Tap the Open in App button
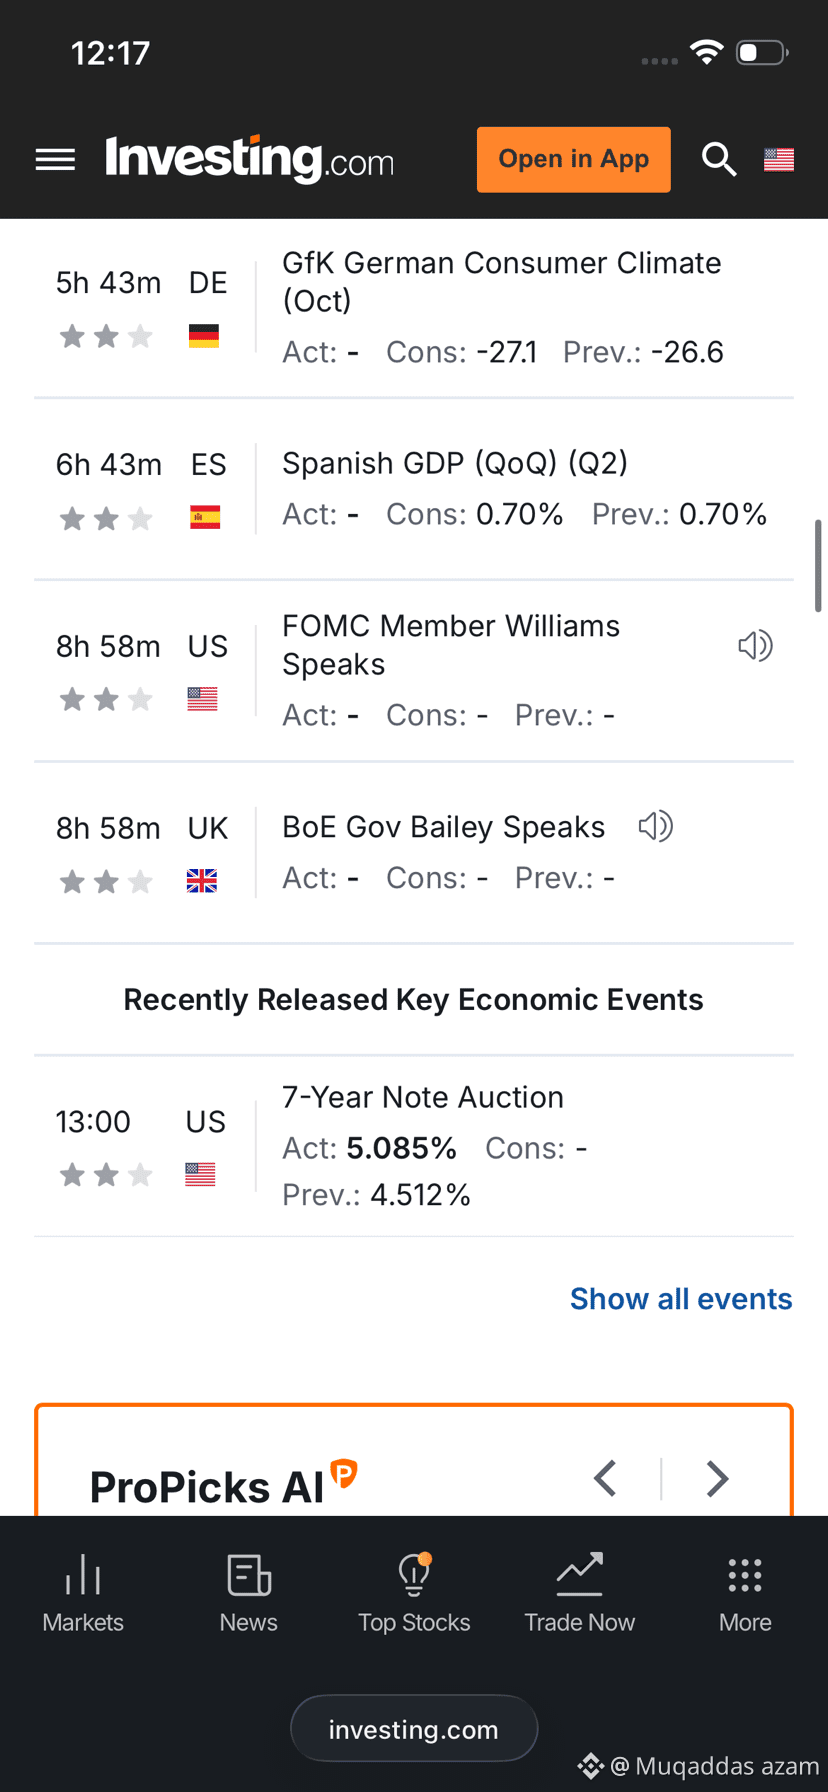The width and height of the screenshot is (828, 1792). [x=573, y=159]
